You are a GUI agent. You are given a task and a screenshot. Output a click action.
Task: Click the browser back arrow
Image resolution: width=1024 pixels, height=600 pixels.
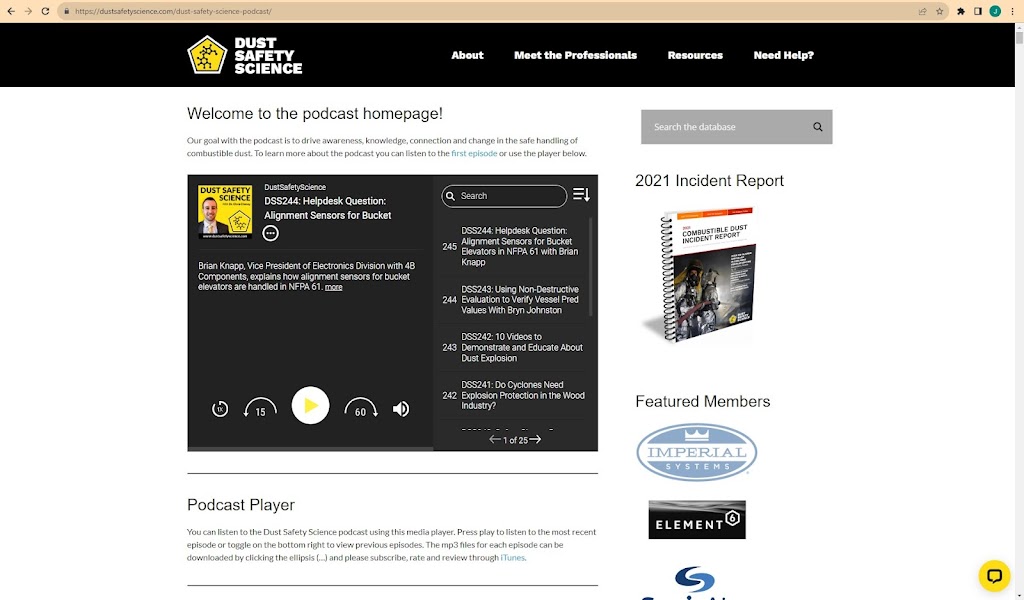[x=11, y=11]
